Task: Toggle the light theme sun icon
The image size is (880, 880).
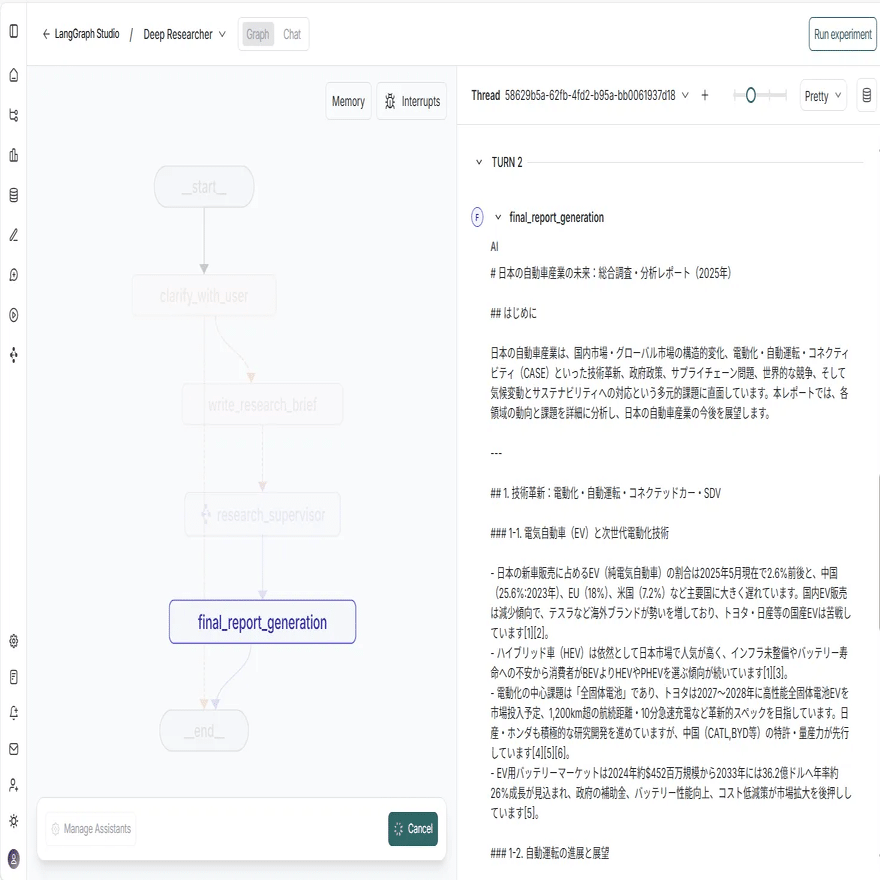Action: pos(14,821)
